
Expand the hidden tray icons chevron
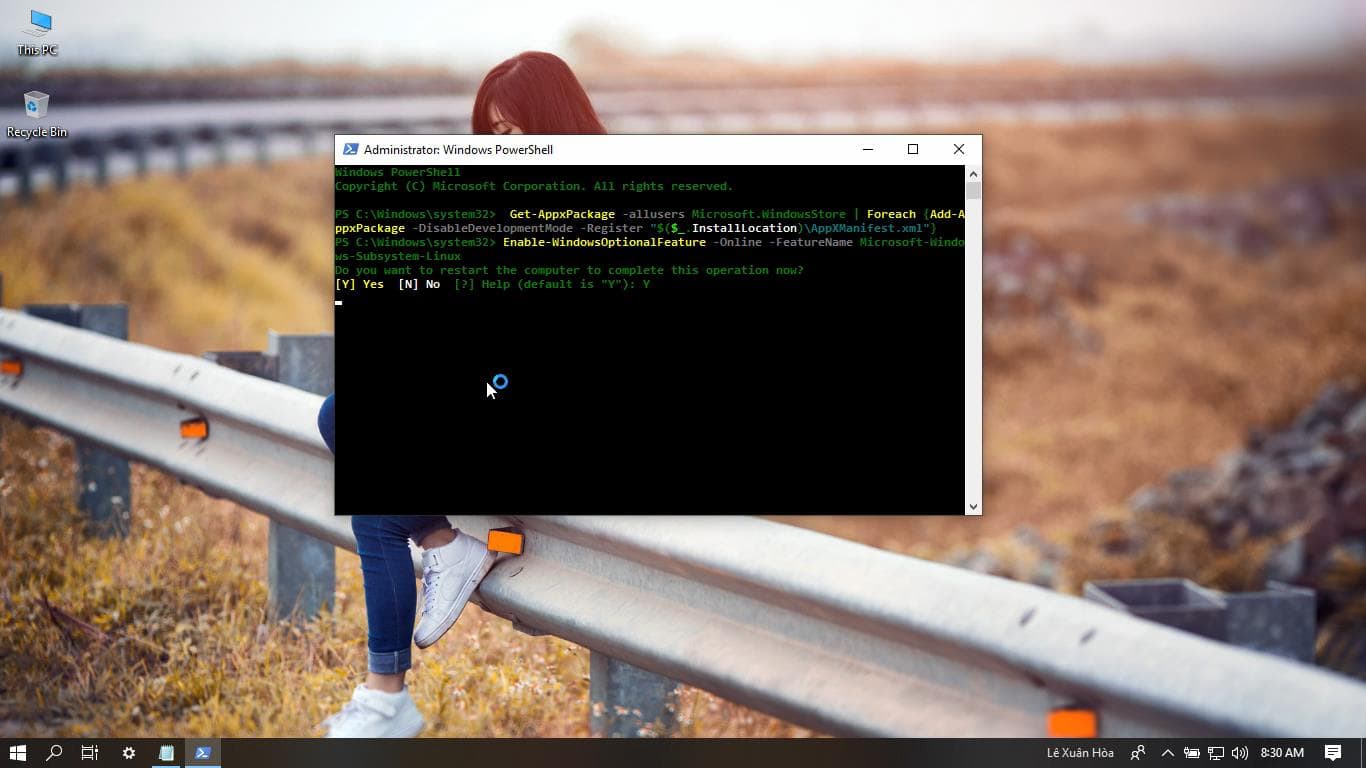point(1166,752)
